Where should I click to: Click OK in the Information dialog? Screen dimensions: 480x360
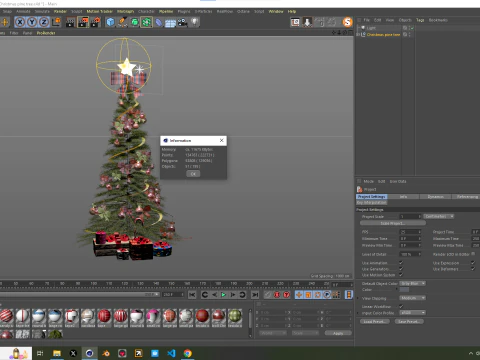(193, 174)
